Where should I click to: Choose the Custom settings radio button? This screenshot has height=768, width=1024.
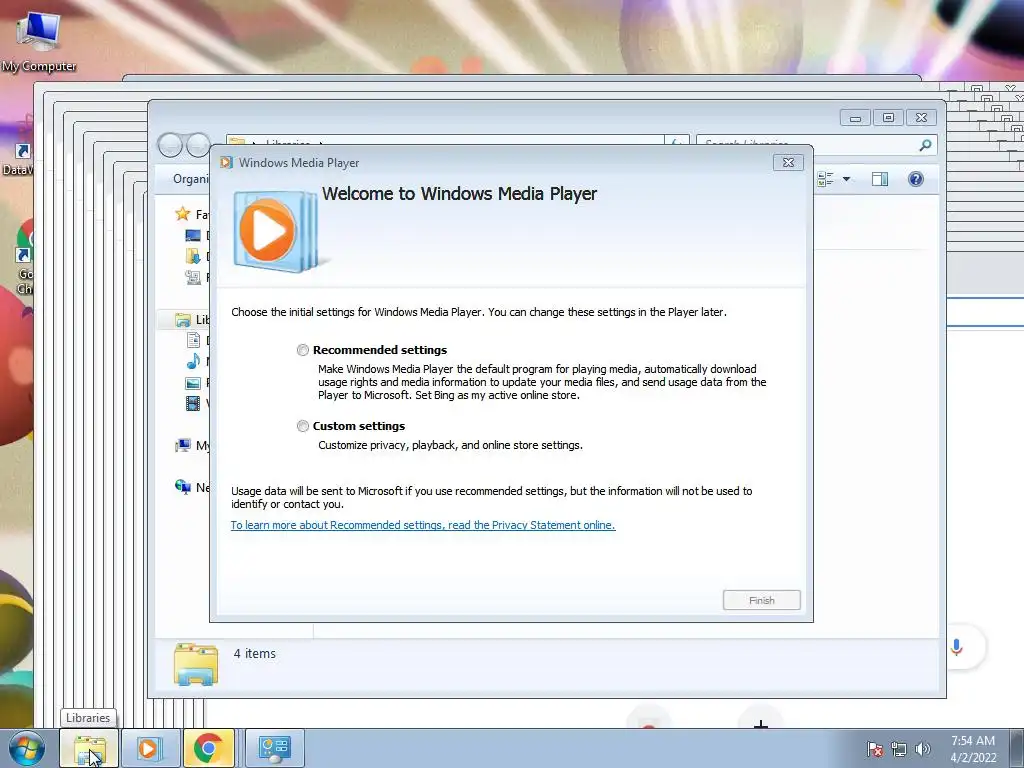[302, 426]
